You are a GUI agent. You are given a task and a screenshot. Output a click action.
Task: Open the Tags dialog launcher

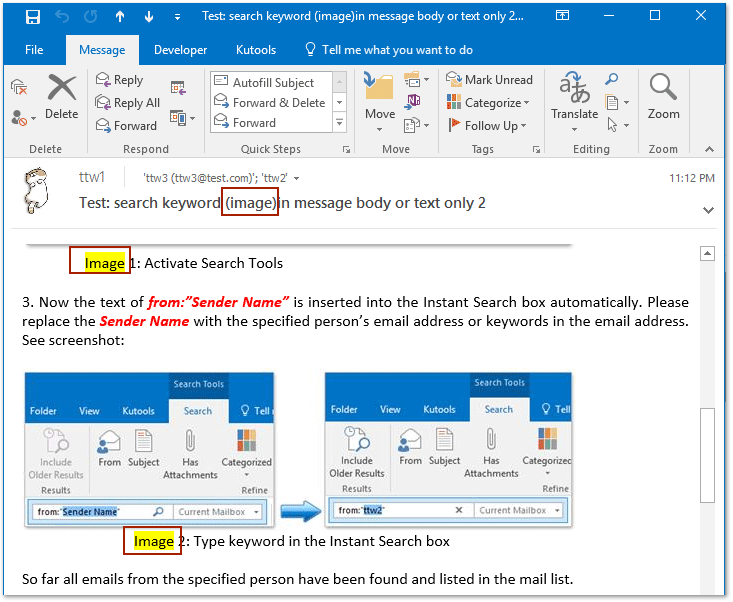[x=536, y=150]
